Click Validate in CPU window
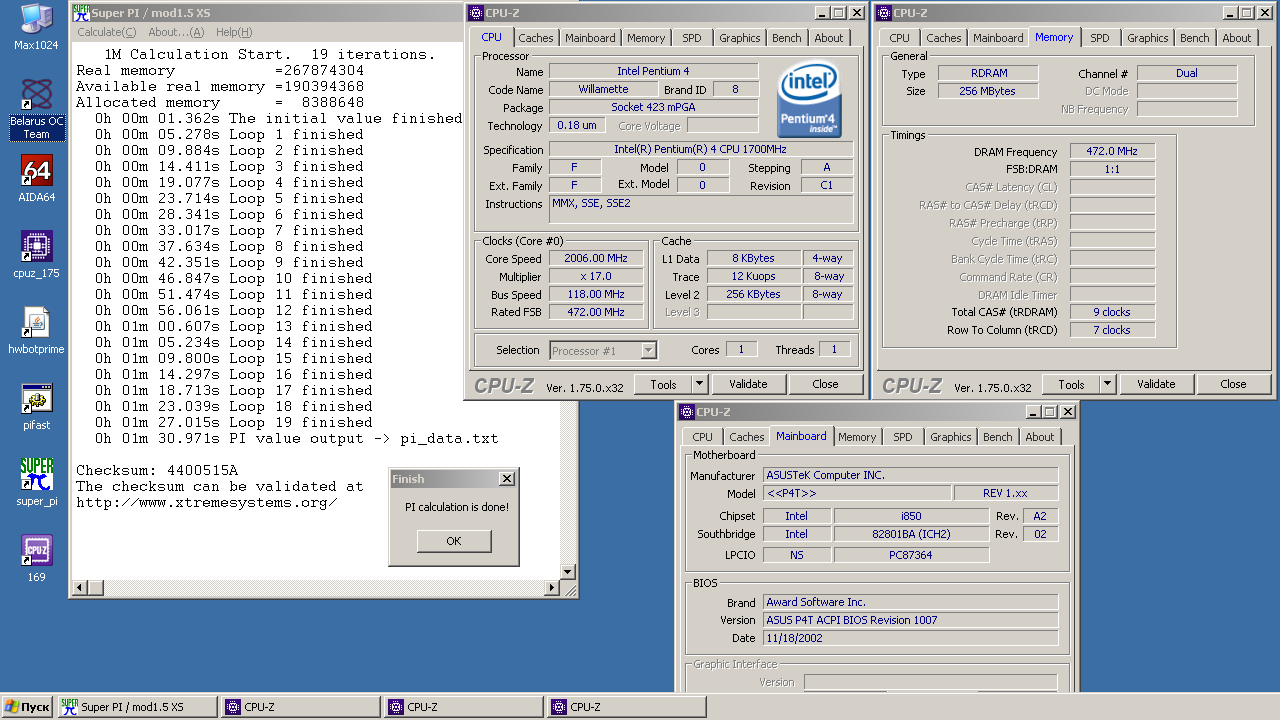This screenshot has height=720, width=1280. click(x=748, y=384)
